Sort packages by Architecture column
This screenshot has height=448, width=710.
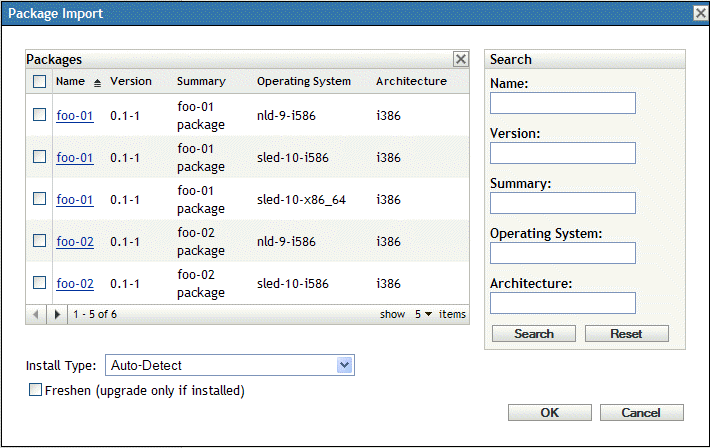[411, 82]
